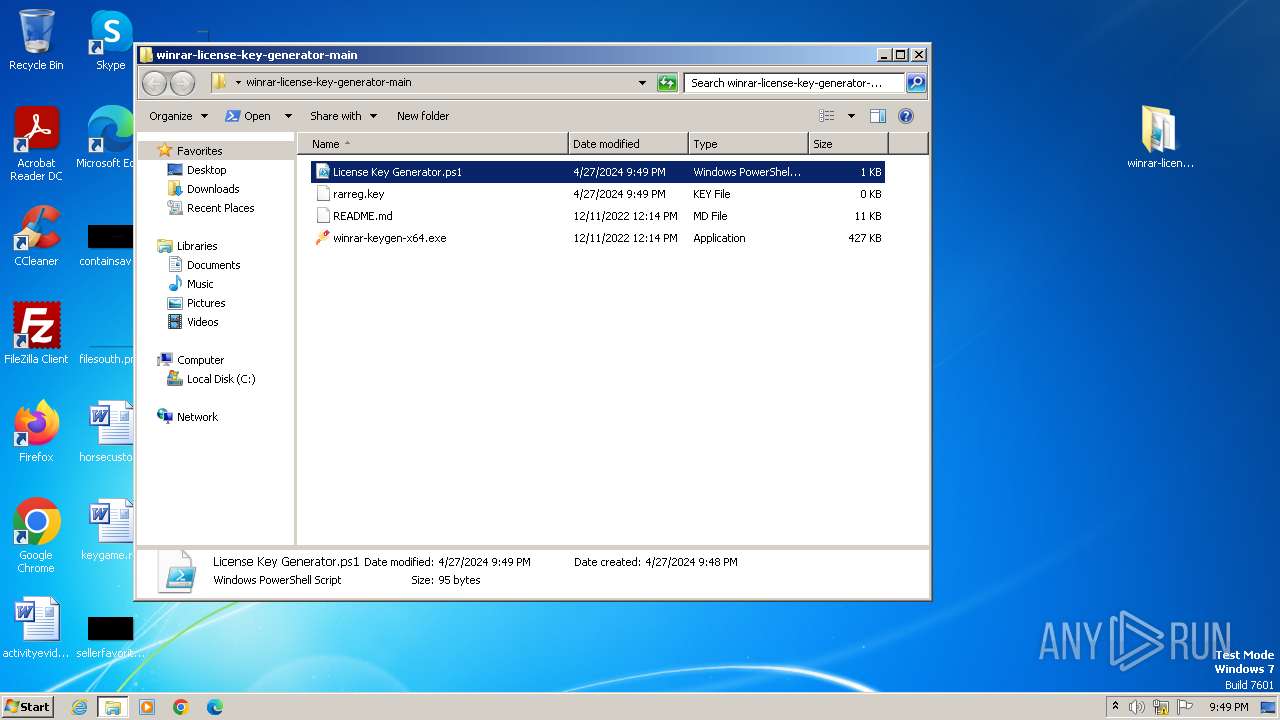Image resolution: width=1280 pixels, height=720 pixels.
Task: Launch Firefox from the desktop
Action: [36, 431]
